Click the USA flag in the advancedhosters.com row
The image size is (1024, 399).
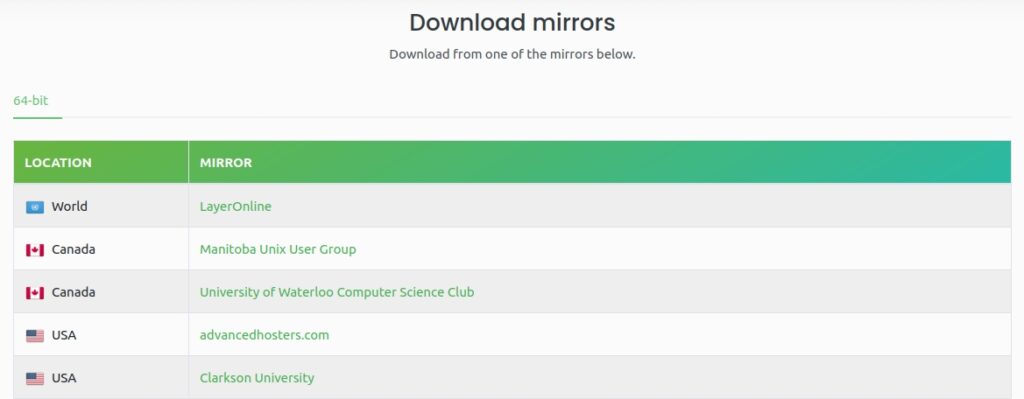tap(35, 336)
